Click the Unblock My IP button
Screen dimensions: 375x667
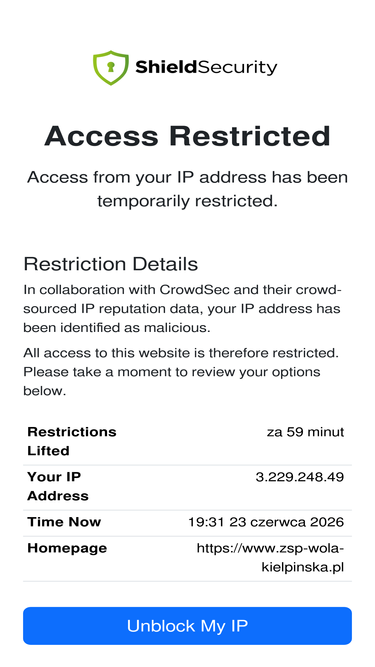click(188, 626)
